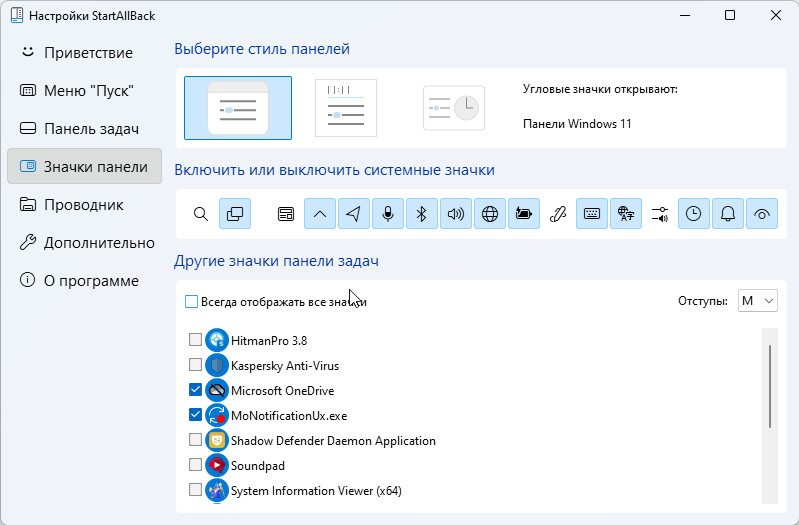This screenshot has width=799, height=525.
Task: Toggle the Battery system icon
Action: (524, 214)
